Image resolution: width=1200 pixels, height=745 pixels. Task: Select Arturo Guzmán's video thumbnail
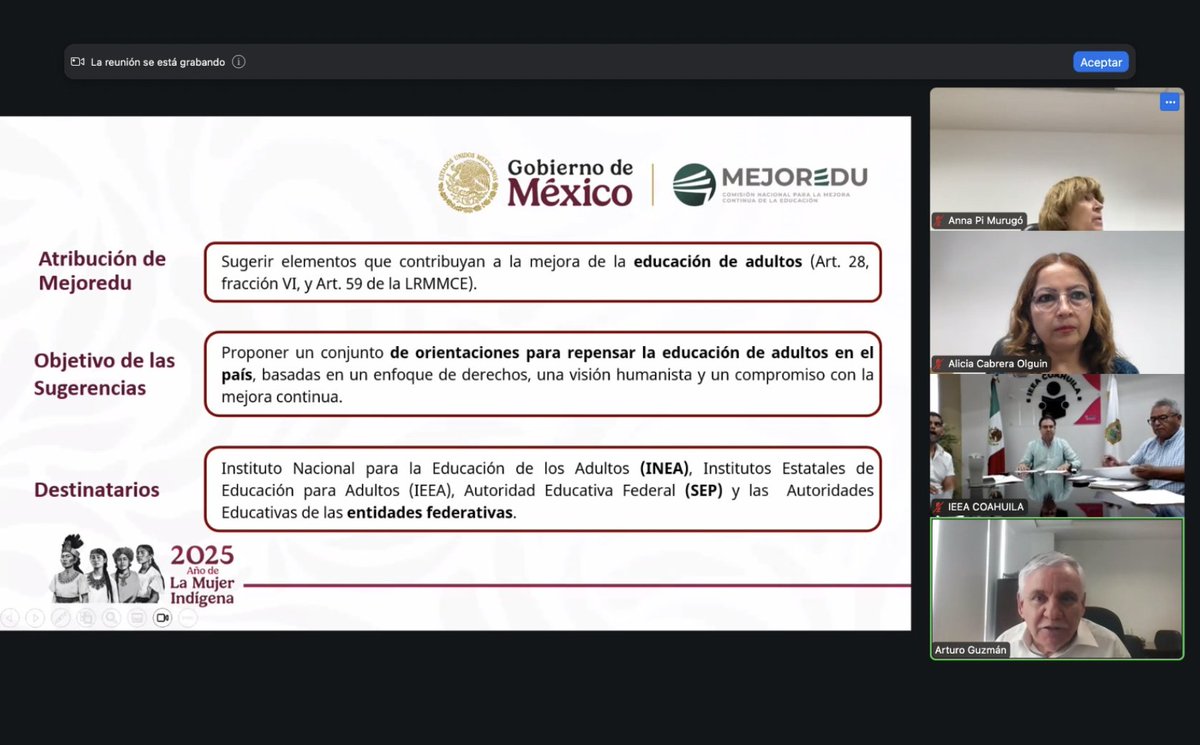tap(1057, 588)
